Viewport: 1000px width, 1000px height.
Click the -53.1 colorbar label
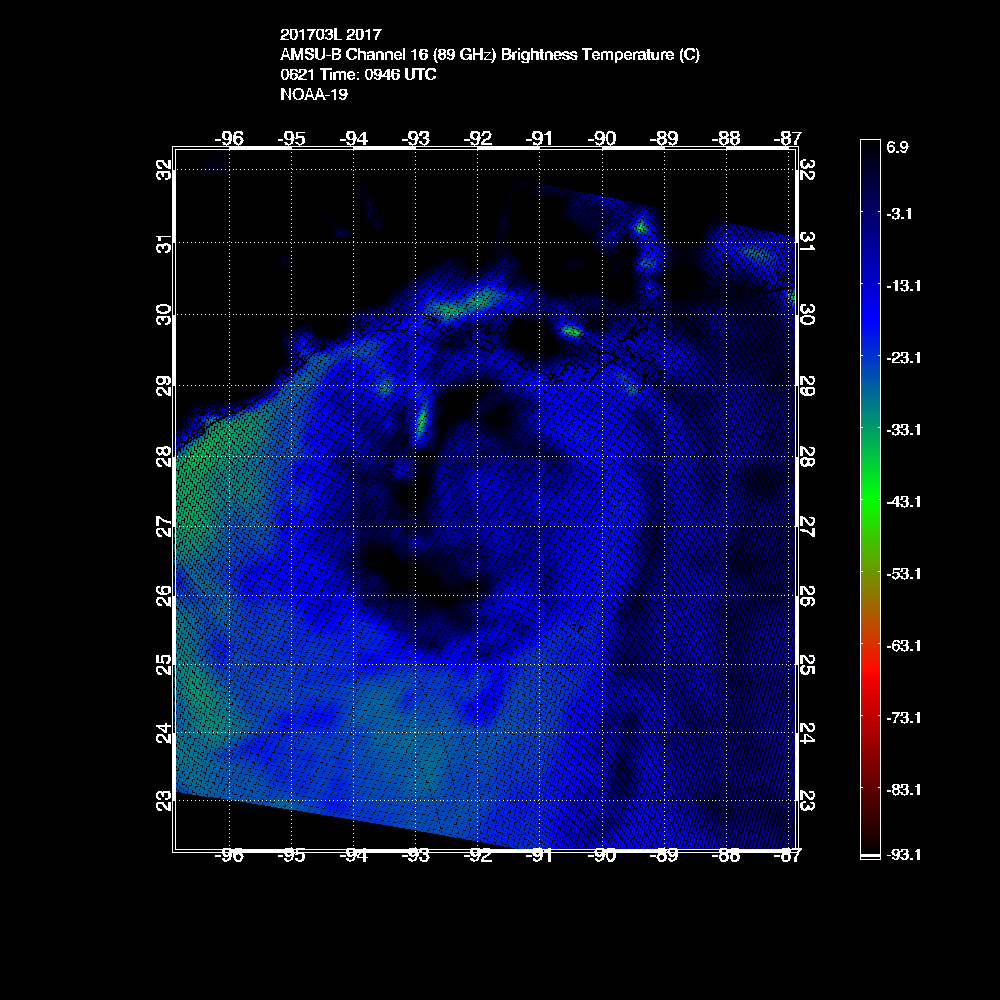tap(904, 574)
